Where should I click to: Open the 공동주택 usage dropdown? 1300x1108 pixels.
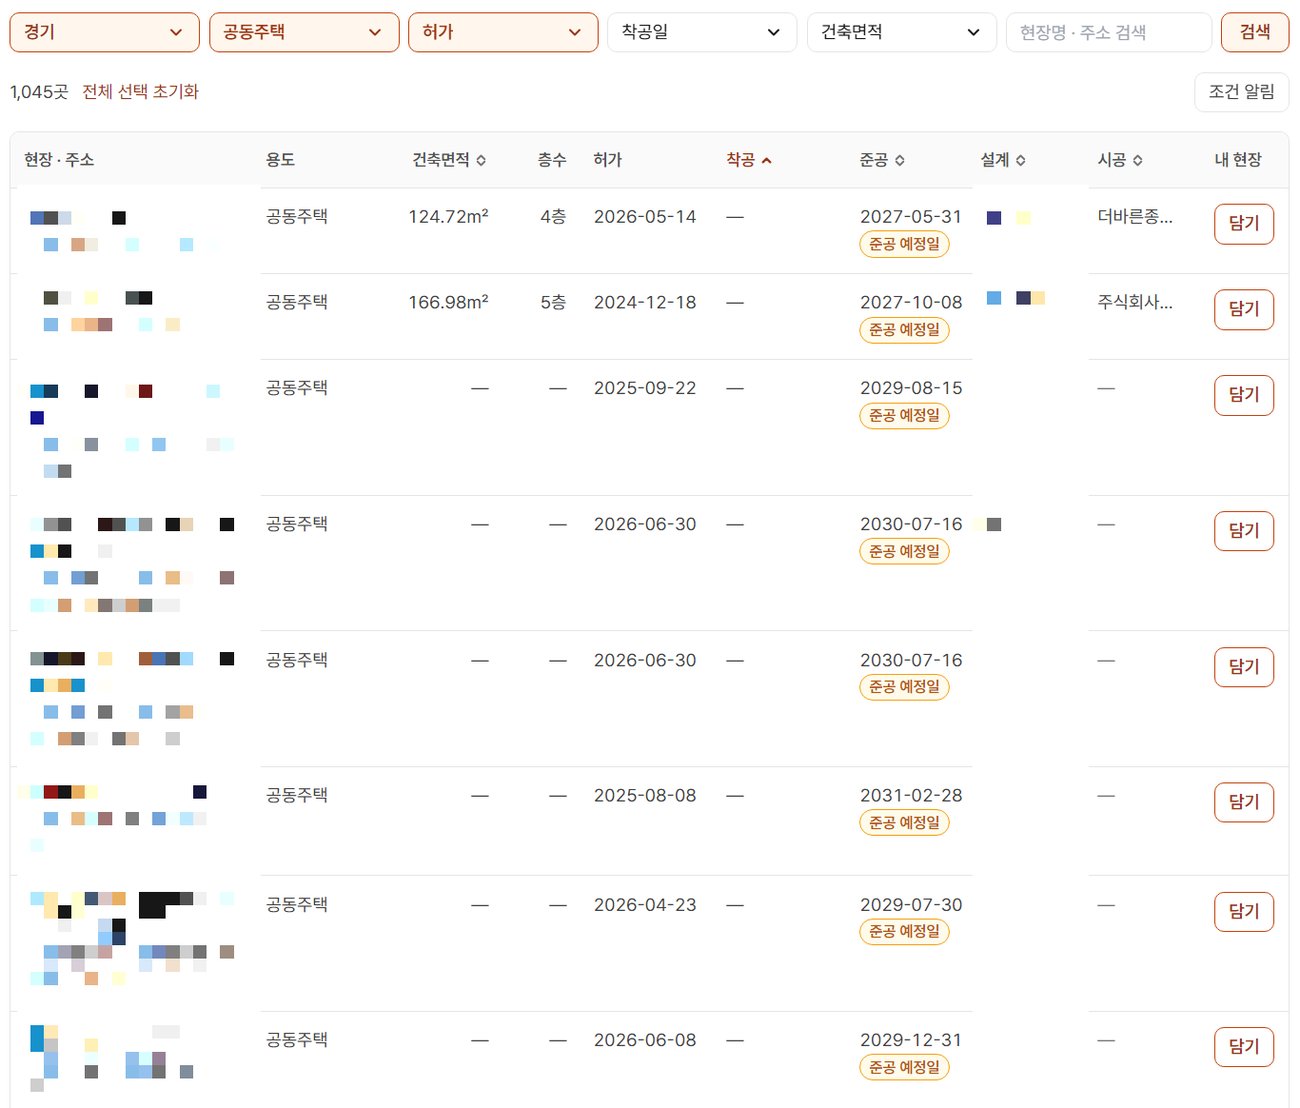304,32
